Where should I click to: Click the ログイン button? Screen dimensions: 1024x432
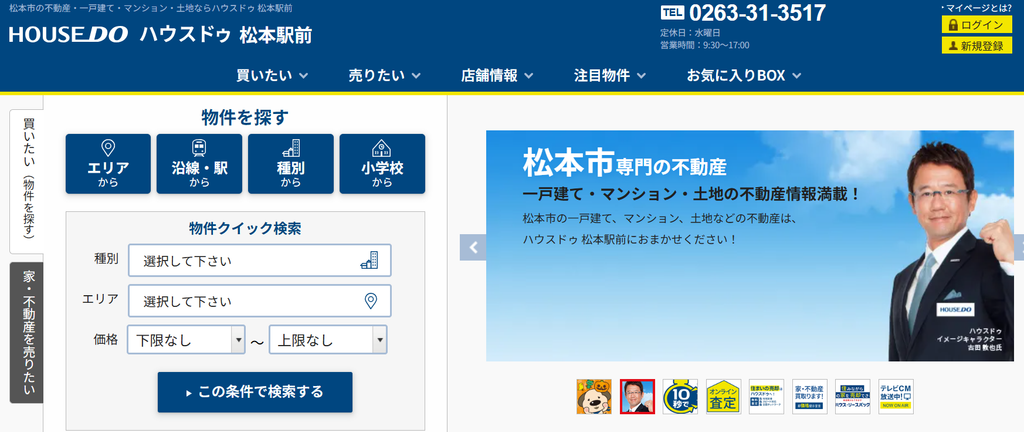click(976, 25)
